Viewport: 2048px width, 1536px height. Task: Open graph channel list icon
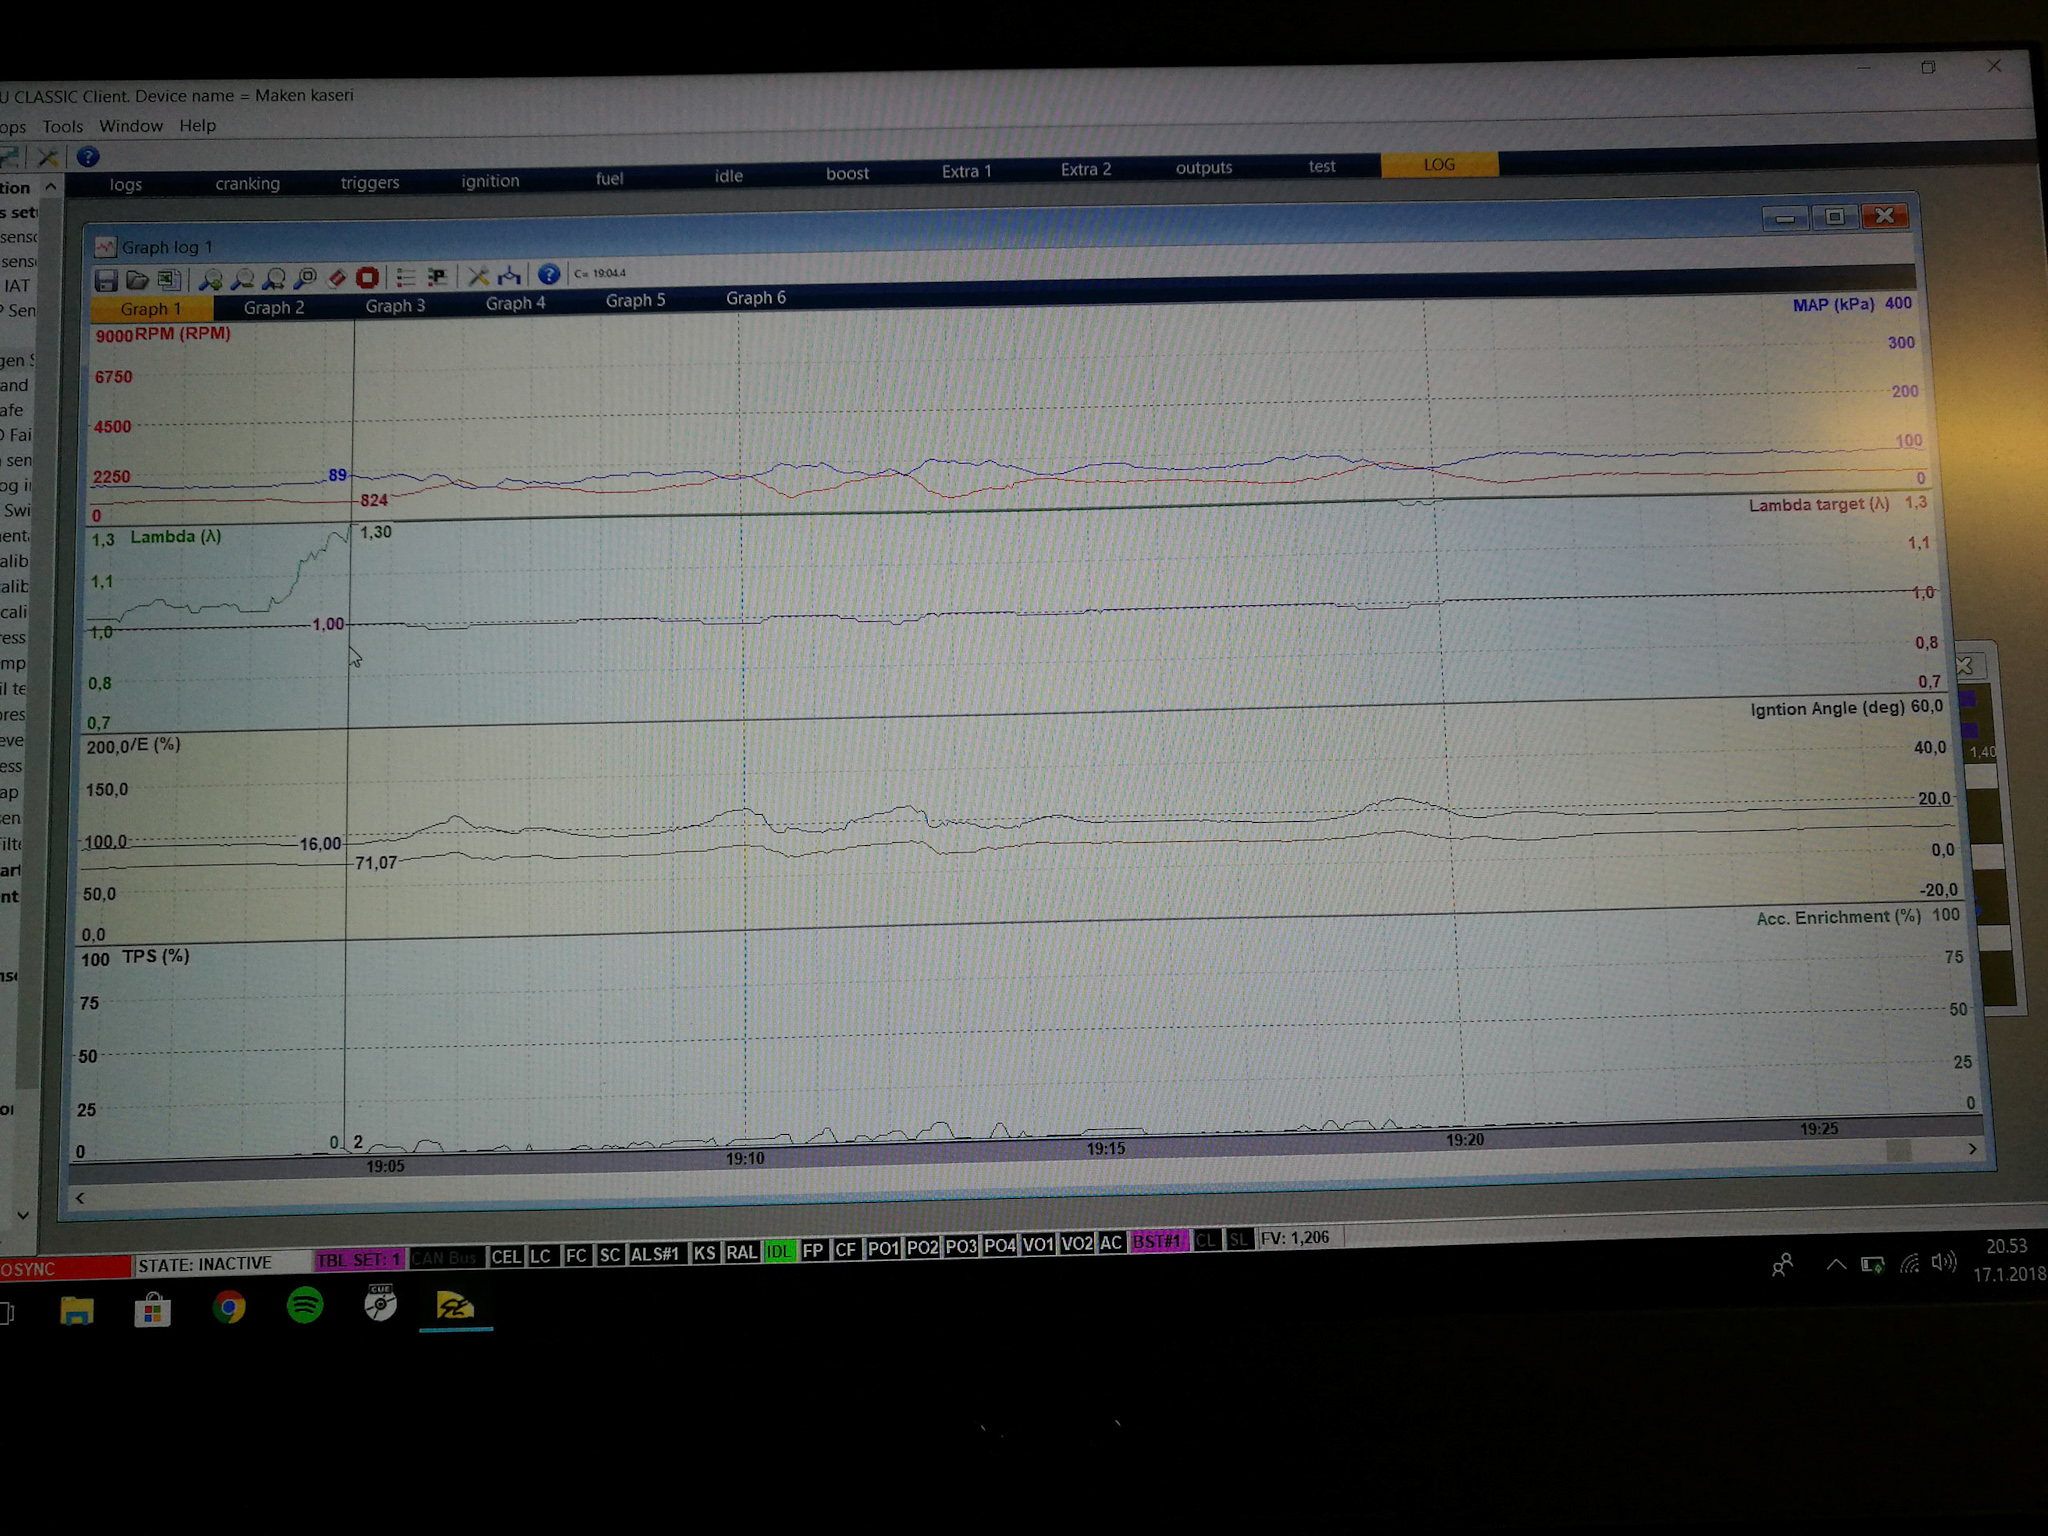click(405, 277)
